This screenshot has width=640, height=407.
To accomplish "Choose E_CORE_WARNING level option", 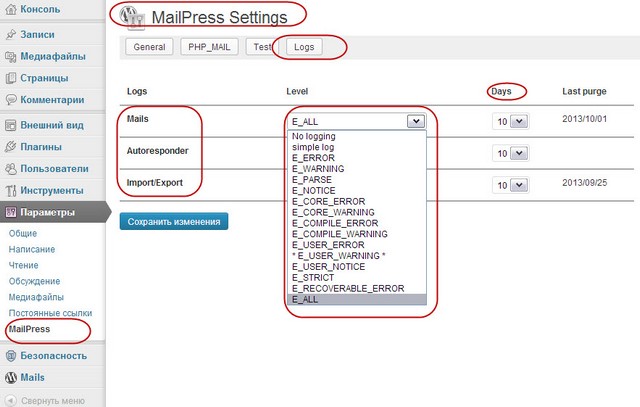I will click(x=357, y=212).
